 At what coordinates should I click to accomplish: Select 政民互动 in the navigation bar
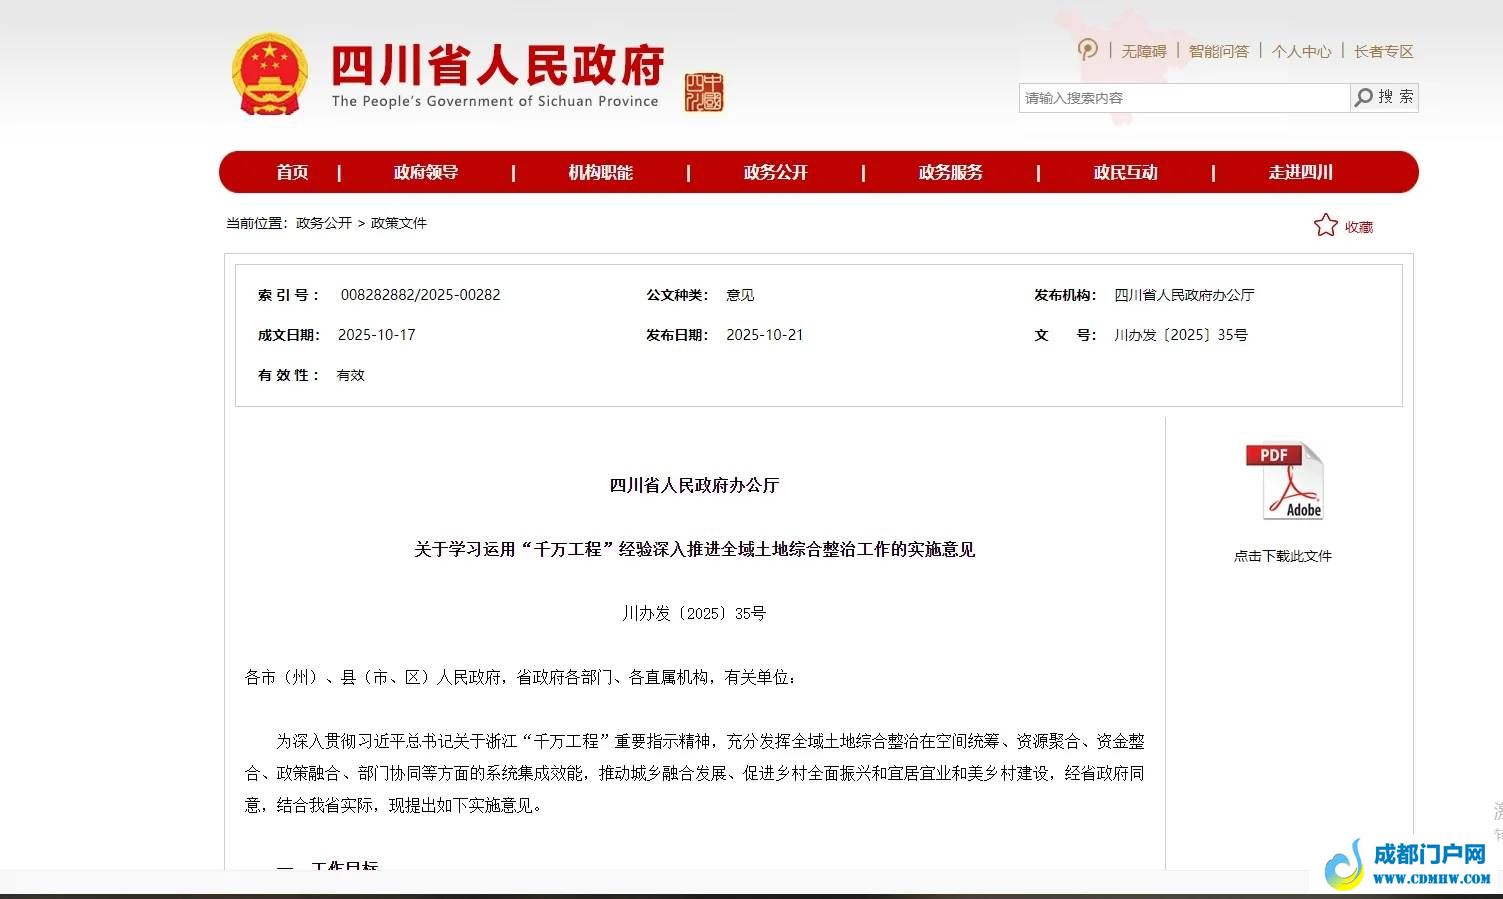1125,172
